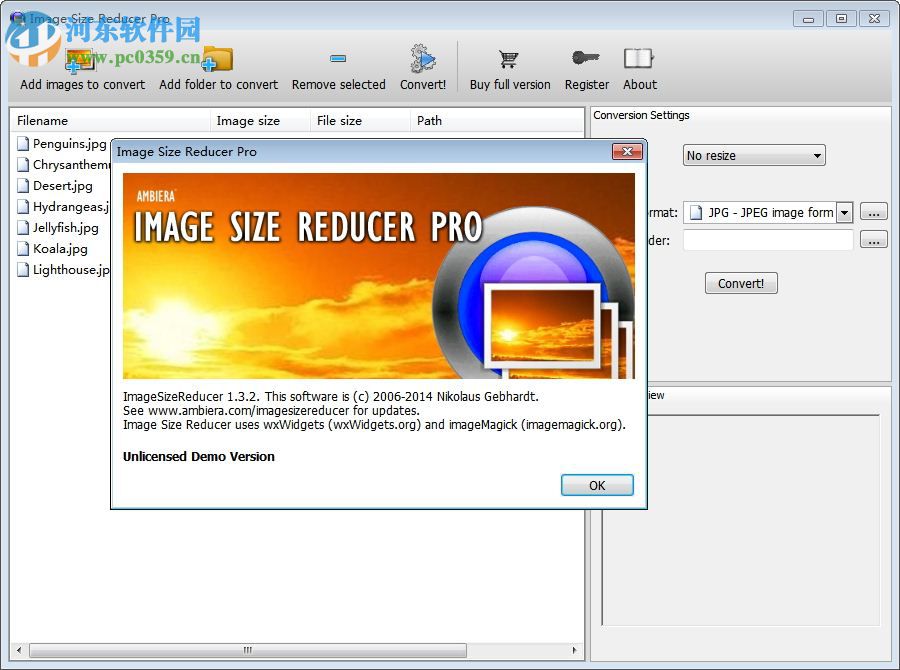Expand the JPG output format dropdown
The width and height of the screenshot is (900, 670).
(844, 212)
